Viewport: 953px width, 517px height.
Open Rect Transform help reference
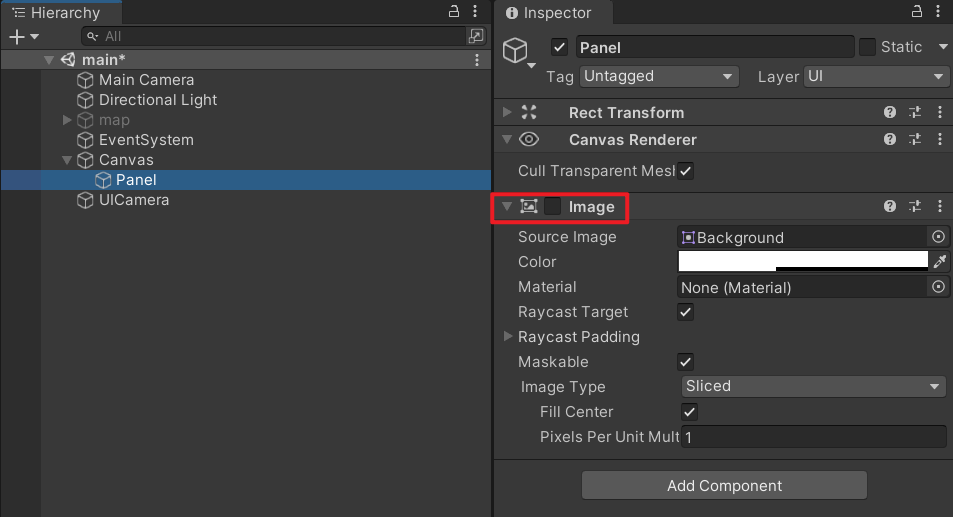890,112
